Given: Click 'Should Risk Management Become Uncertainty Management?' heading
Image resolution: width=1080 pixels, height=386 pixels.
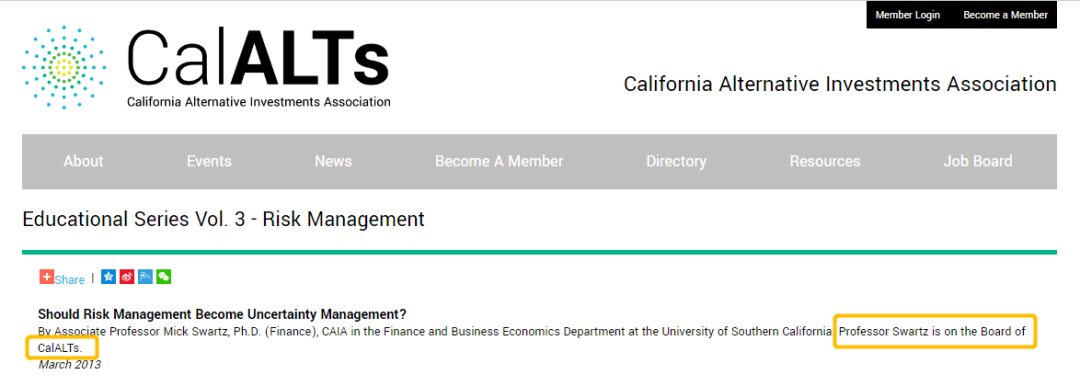Looking at the screenshot, I should 222,315.
